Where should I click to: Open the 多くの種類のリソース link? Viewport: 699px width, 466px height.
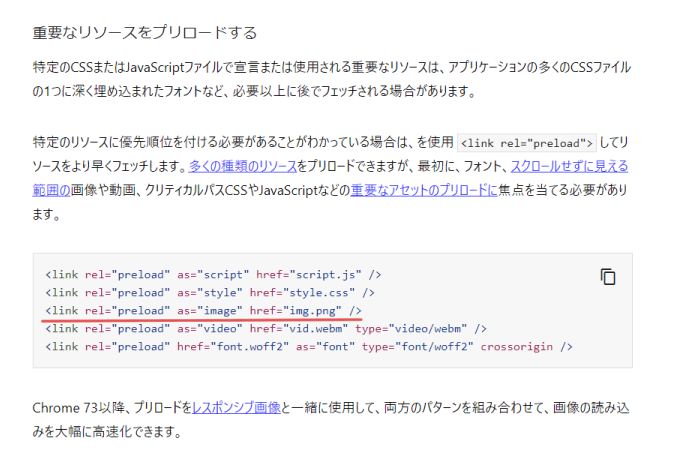pos(243,166)
